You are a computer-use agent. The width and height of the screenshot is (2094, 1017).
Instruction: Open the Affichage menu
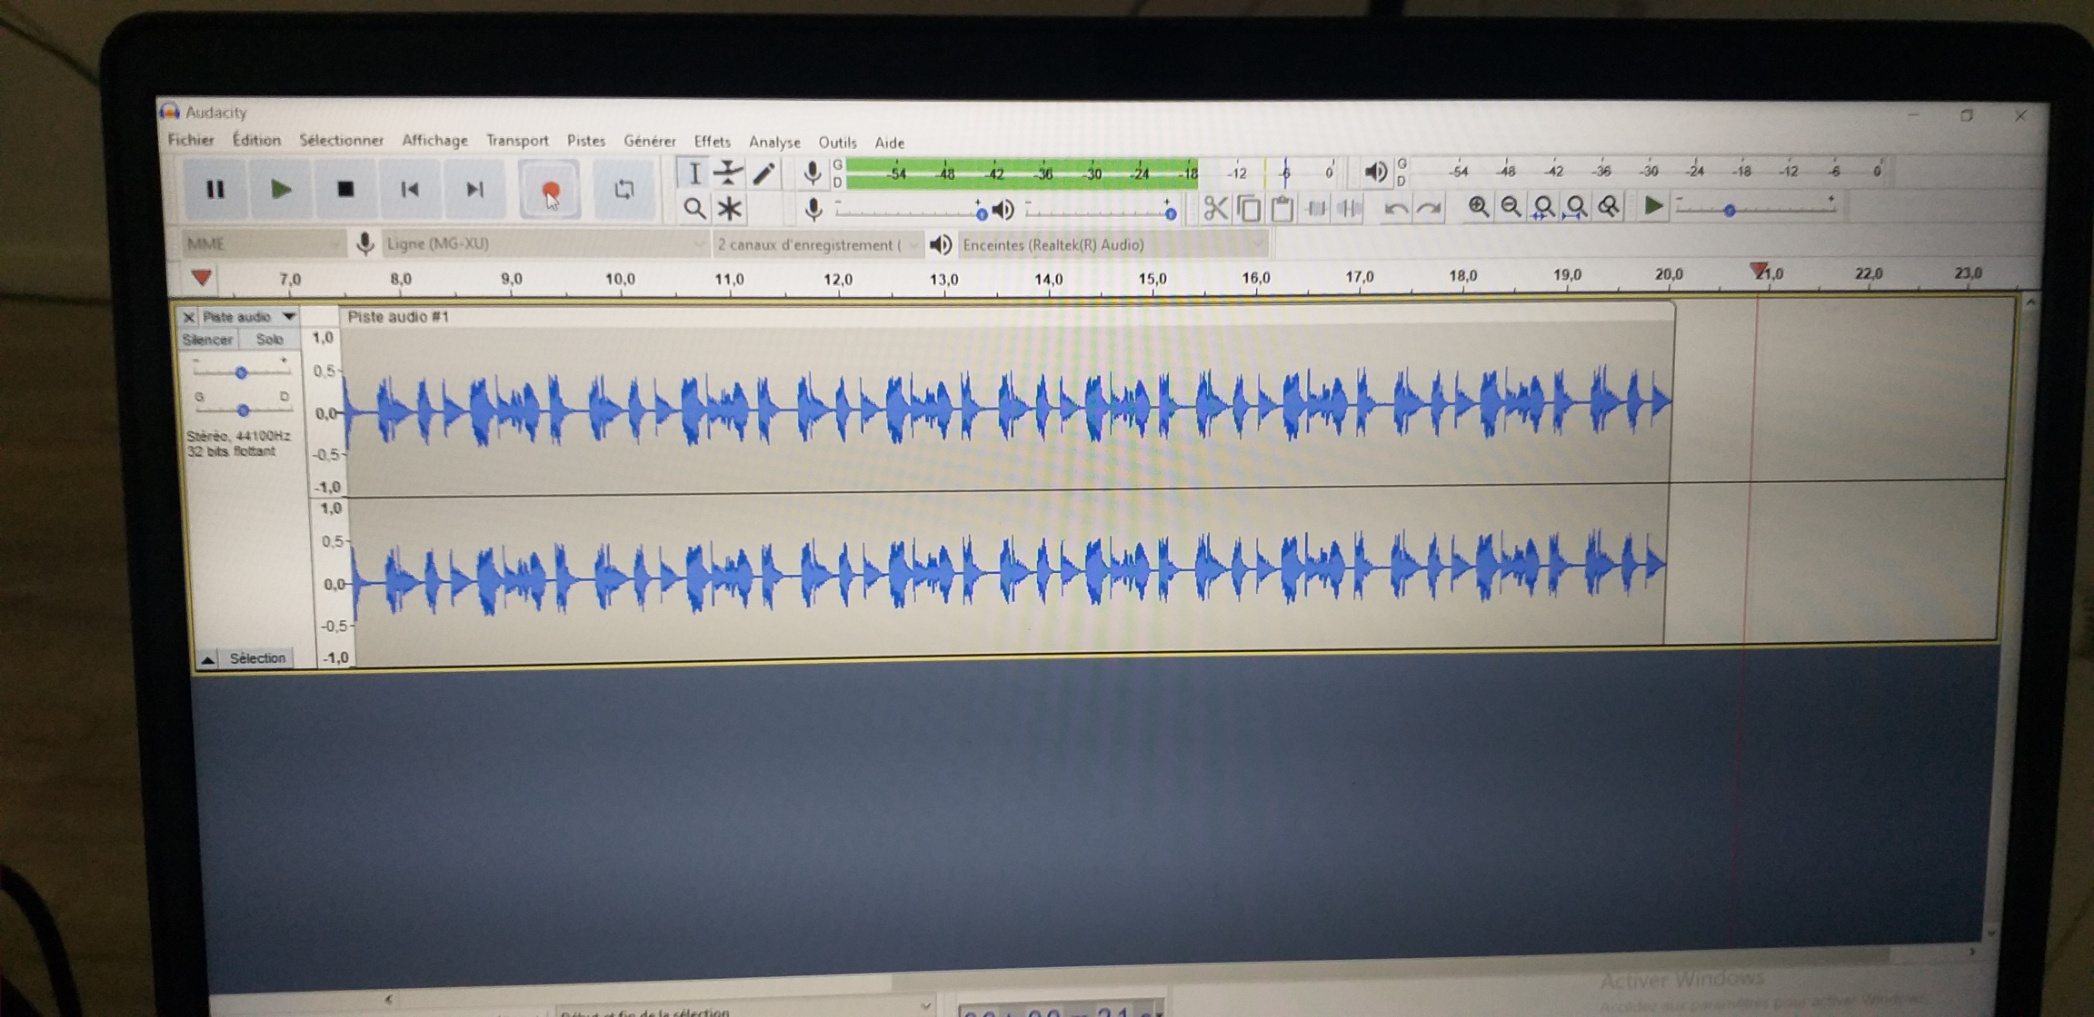pyautogui.click(x=434, y=140)
